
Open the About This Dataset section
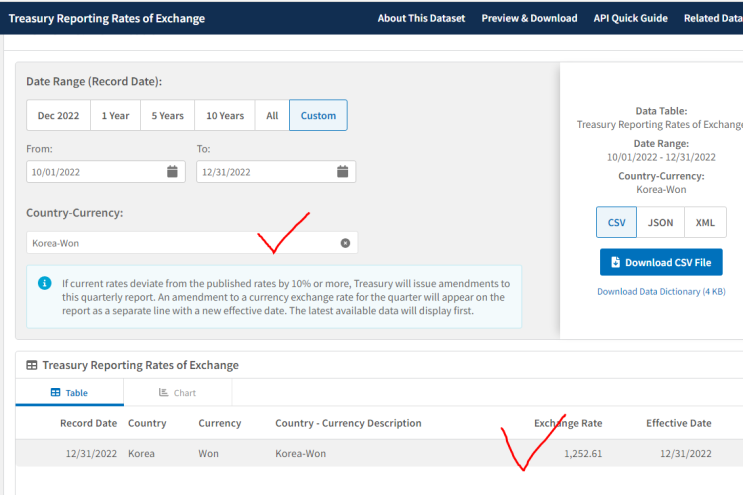(421, 18)
